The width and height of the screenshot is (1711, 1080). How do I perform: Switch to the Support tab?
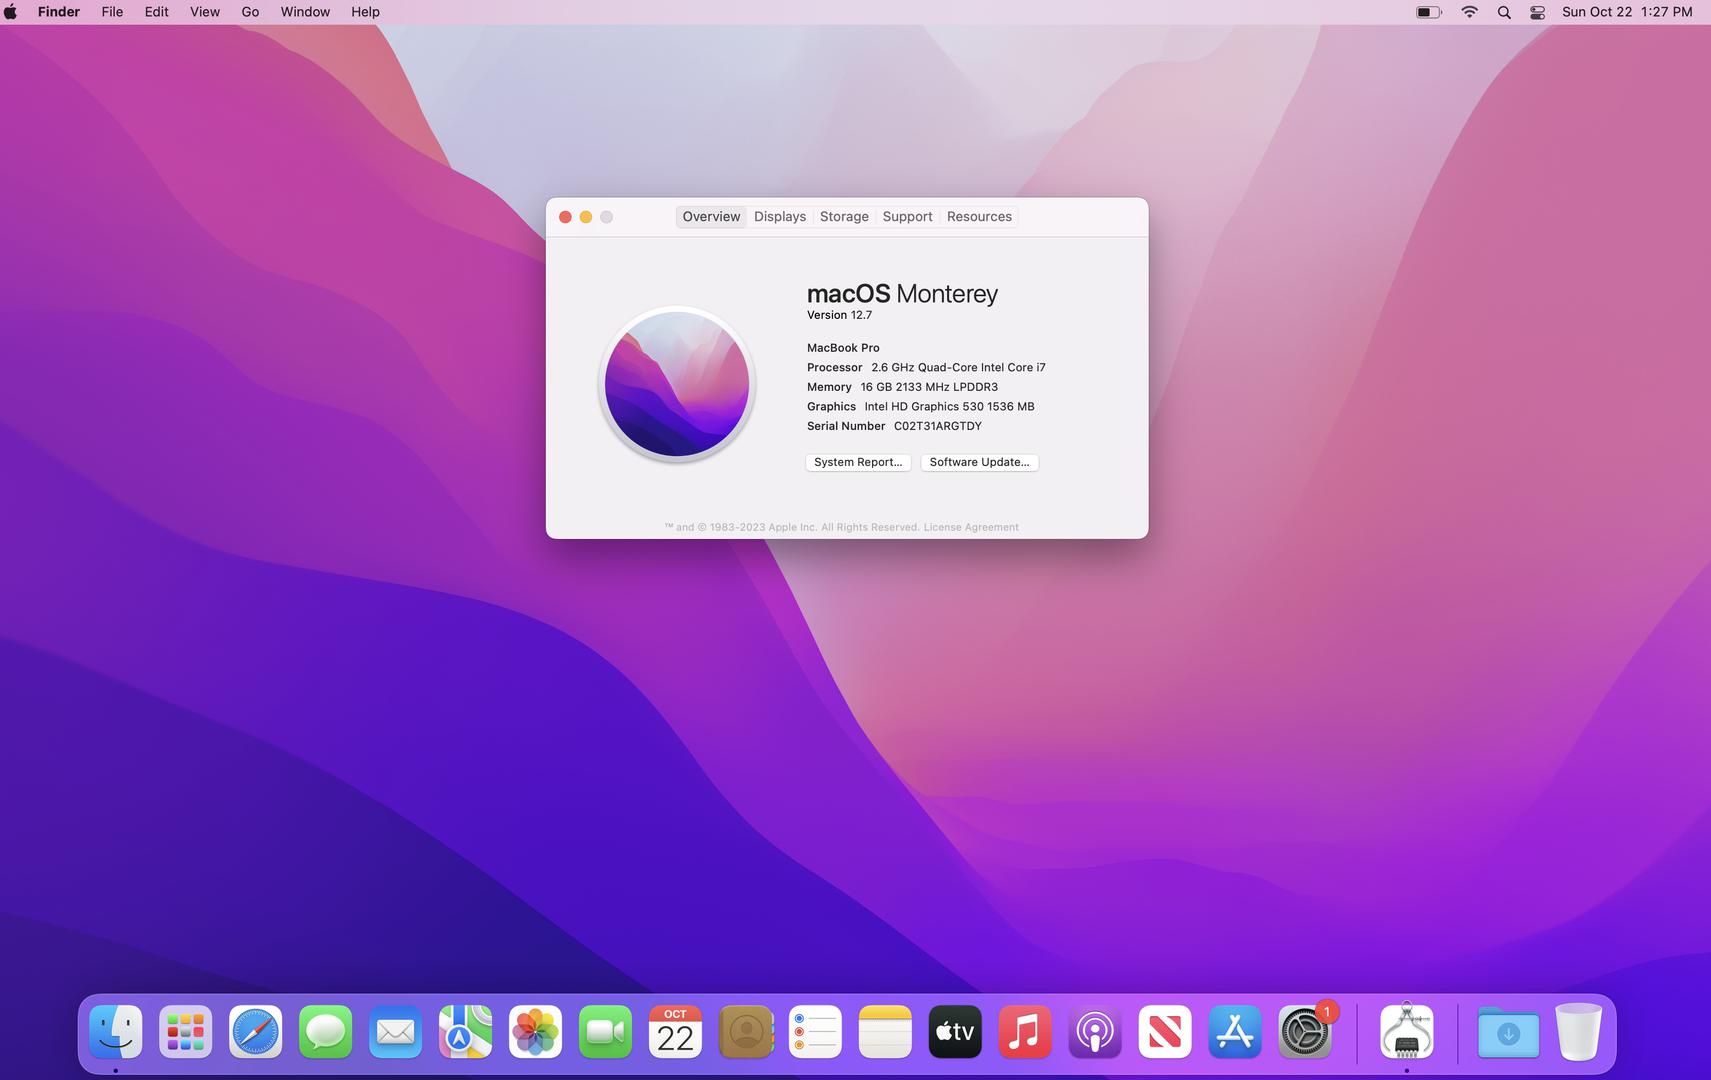(907, 217)
